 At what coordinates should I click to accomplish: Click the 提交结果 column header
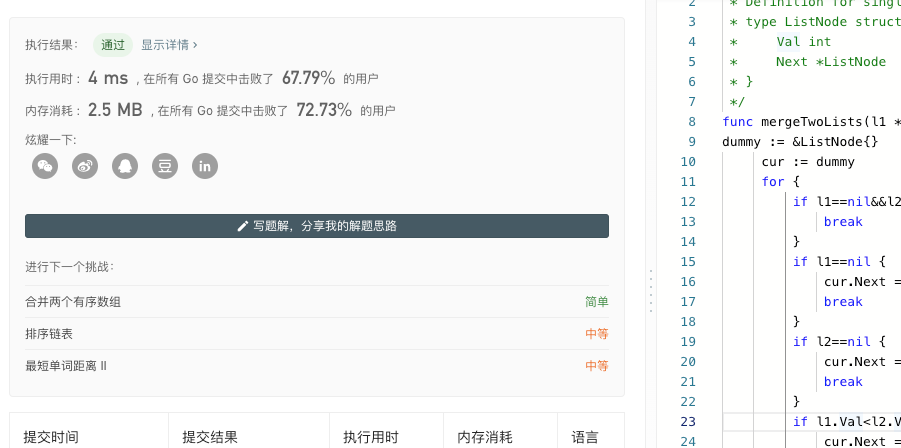tap(210, 438)
